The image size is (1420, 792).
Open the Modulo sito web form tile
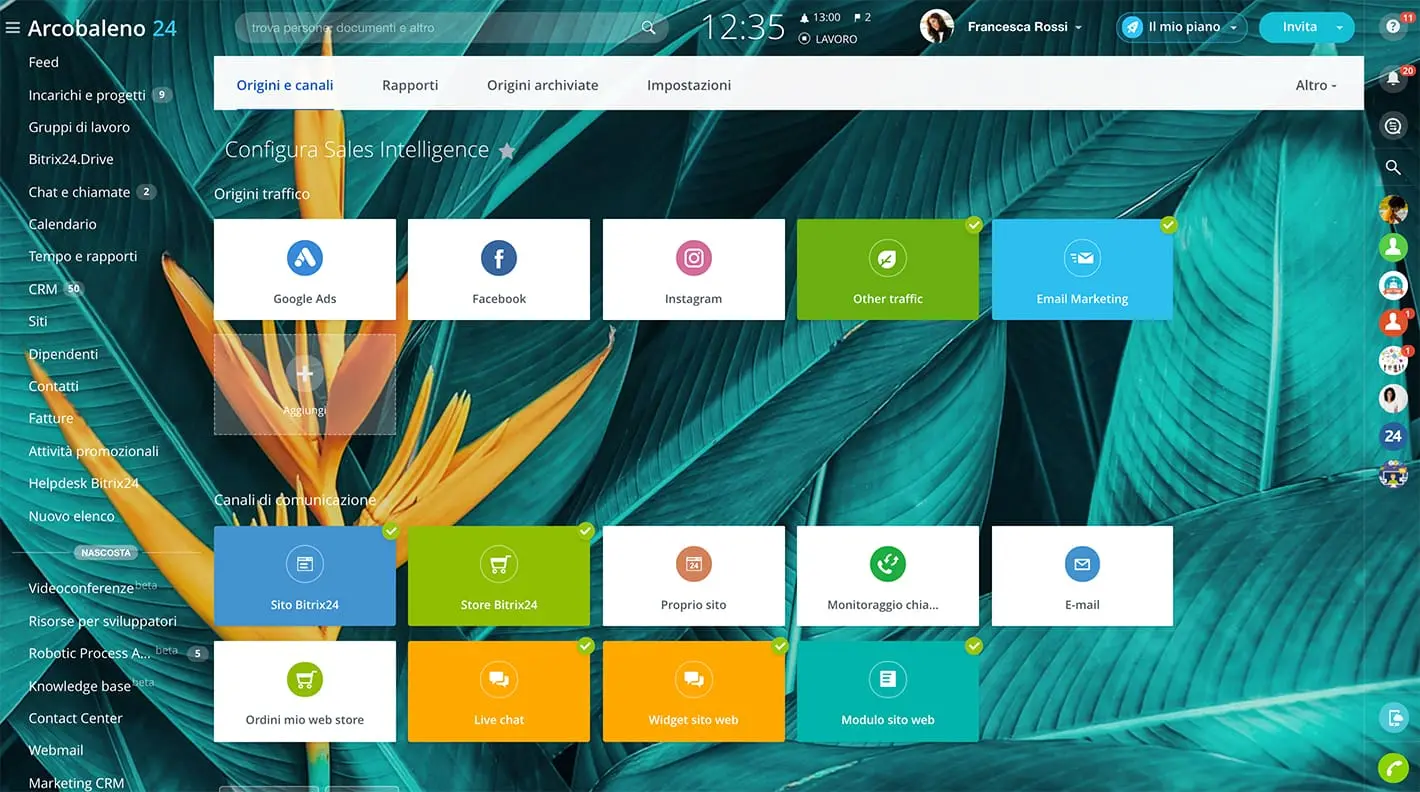pyautogui.click(x=888, y=691)
